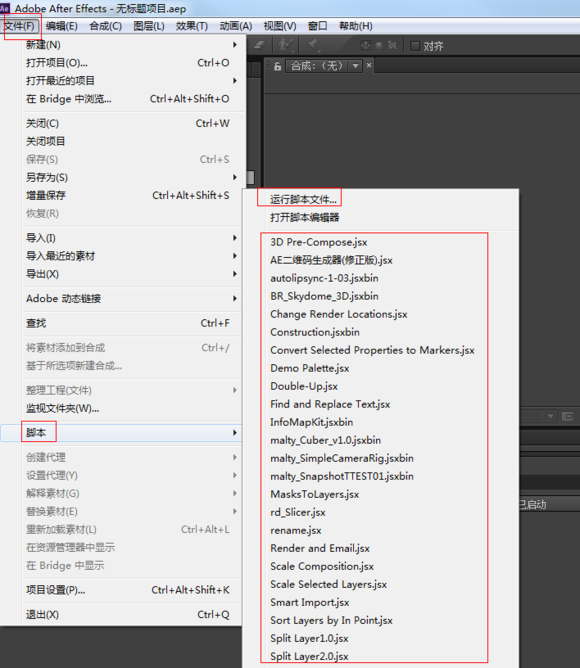Open dropdown arrow at right panel edge
The image size is (580, 668).
551,416
